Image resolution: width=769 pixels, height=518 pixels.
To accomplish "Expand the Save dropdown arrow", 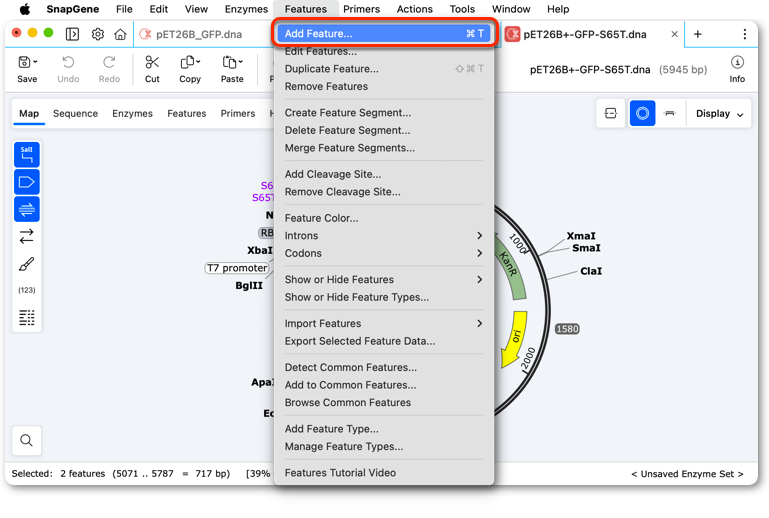I will 35,62.
